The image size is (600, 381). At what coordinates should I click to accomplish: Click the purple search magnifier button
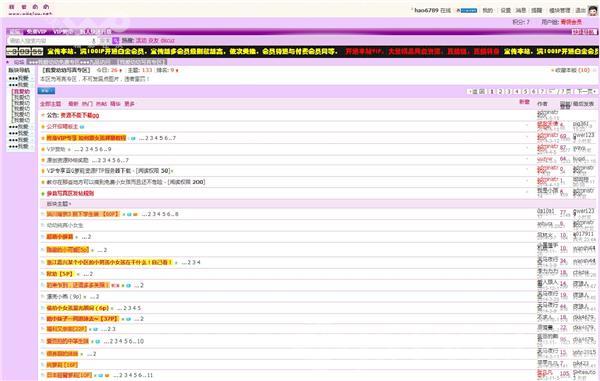tap(116, 40)
